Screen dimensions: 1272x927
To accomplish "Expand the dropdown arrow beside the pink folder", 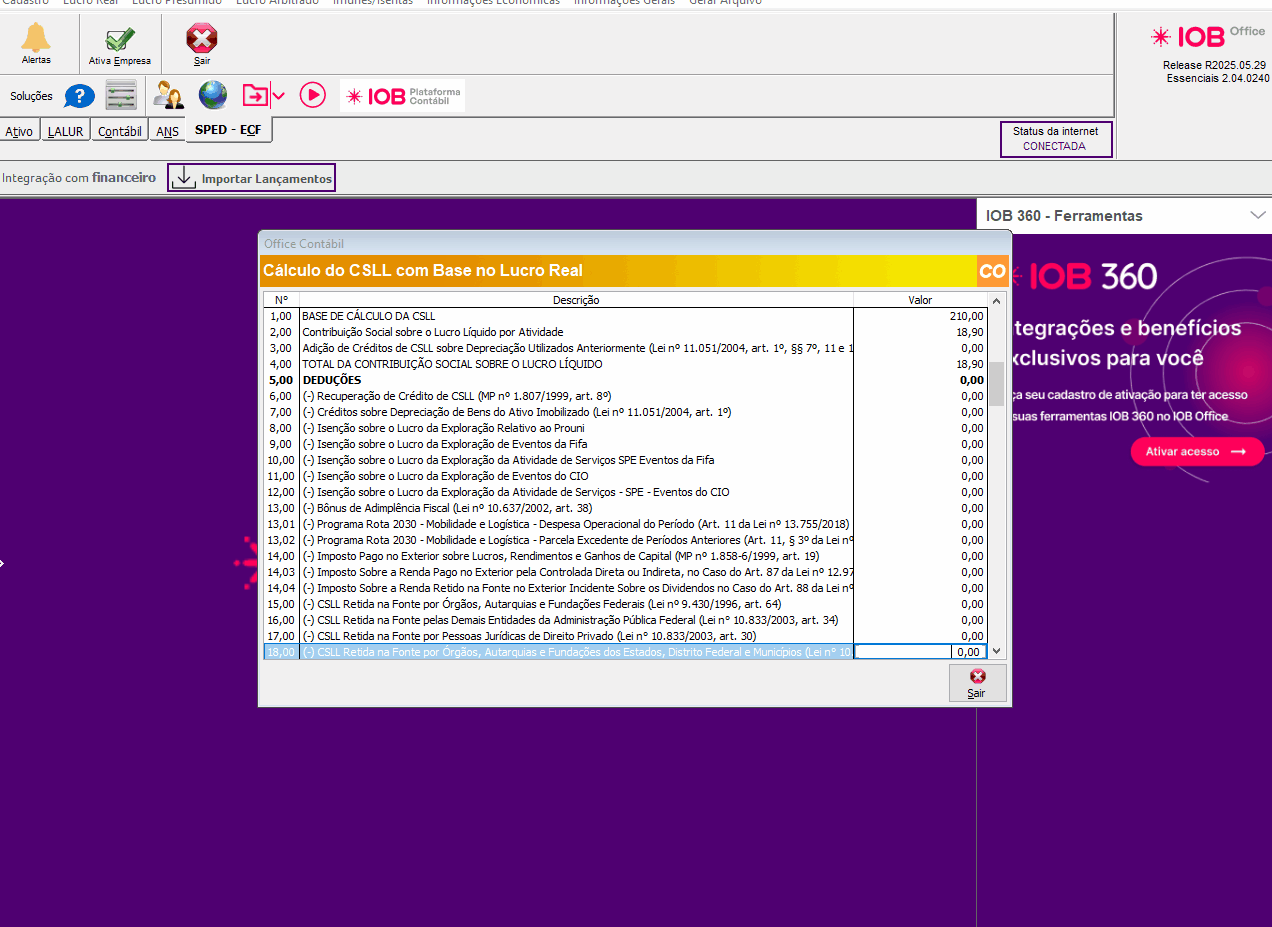I will point(279,96).
